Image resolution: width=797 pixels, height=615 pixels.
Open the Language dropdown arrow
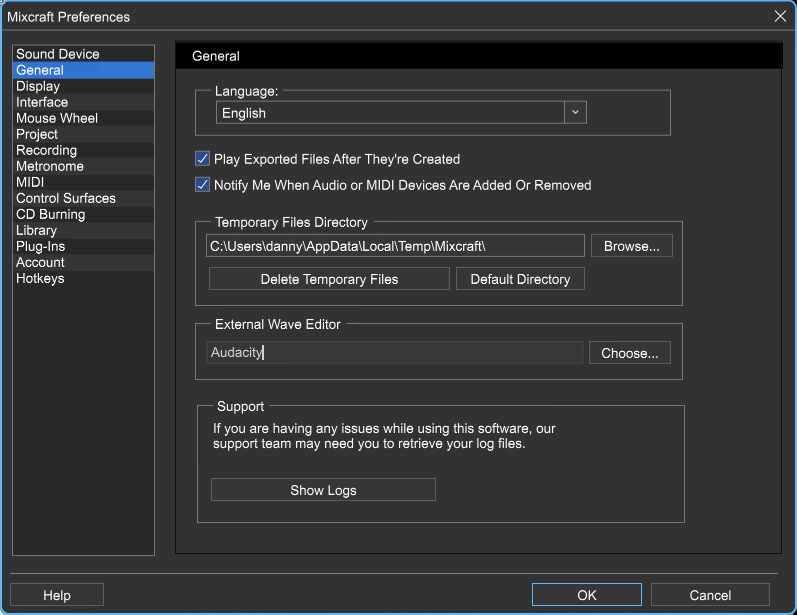point(575,112)
